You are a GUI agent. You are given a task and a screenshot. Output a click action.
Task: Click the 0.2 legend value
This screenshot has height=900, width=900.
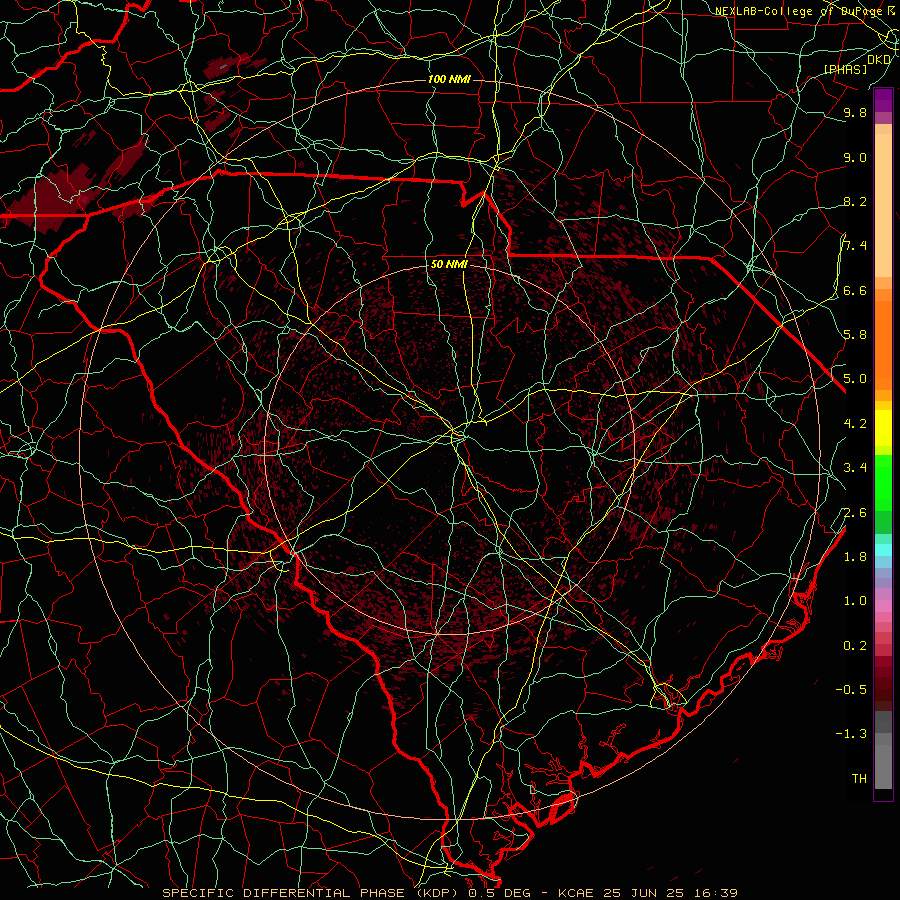click(855, 646)
